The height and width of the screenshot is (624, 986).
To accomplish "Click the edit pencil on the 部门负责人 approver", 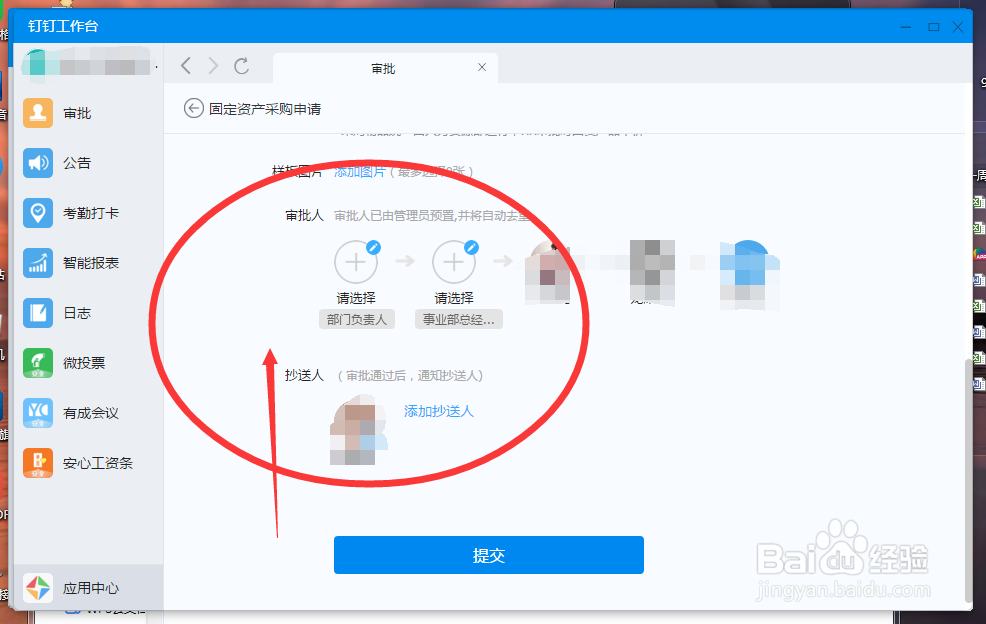I will click(x=372, y=246).
